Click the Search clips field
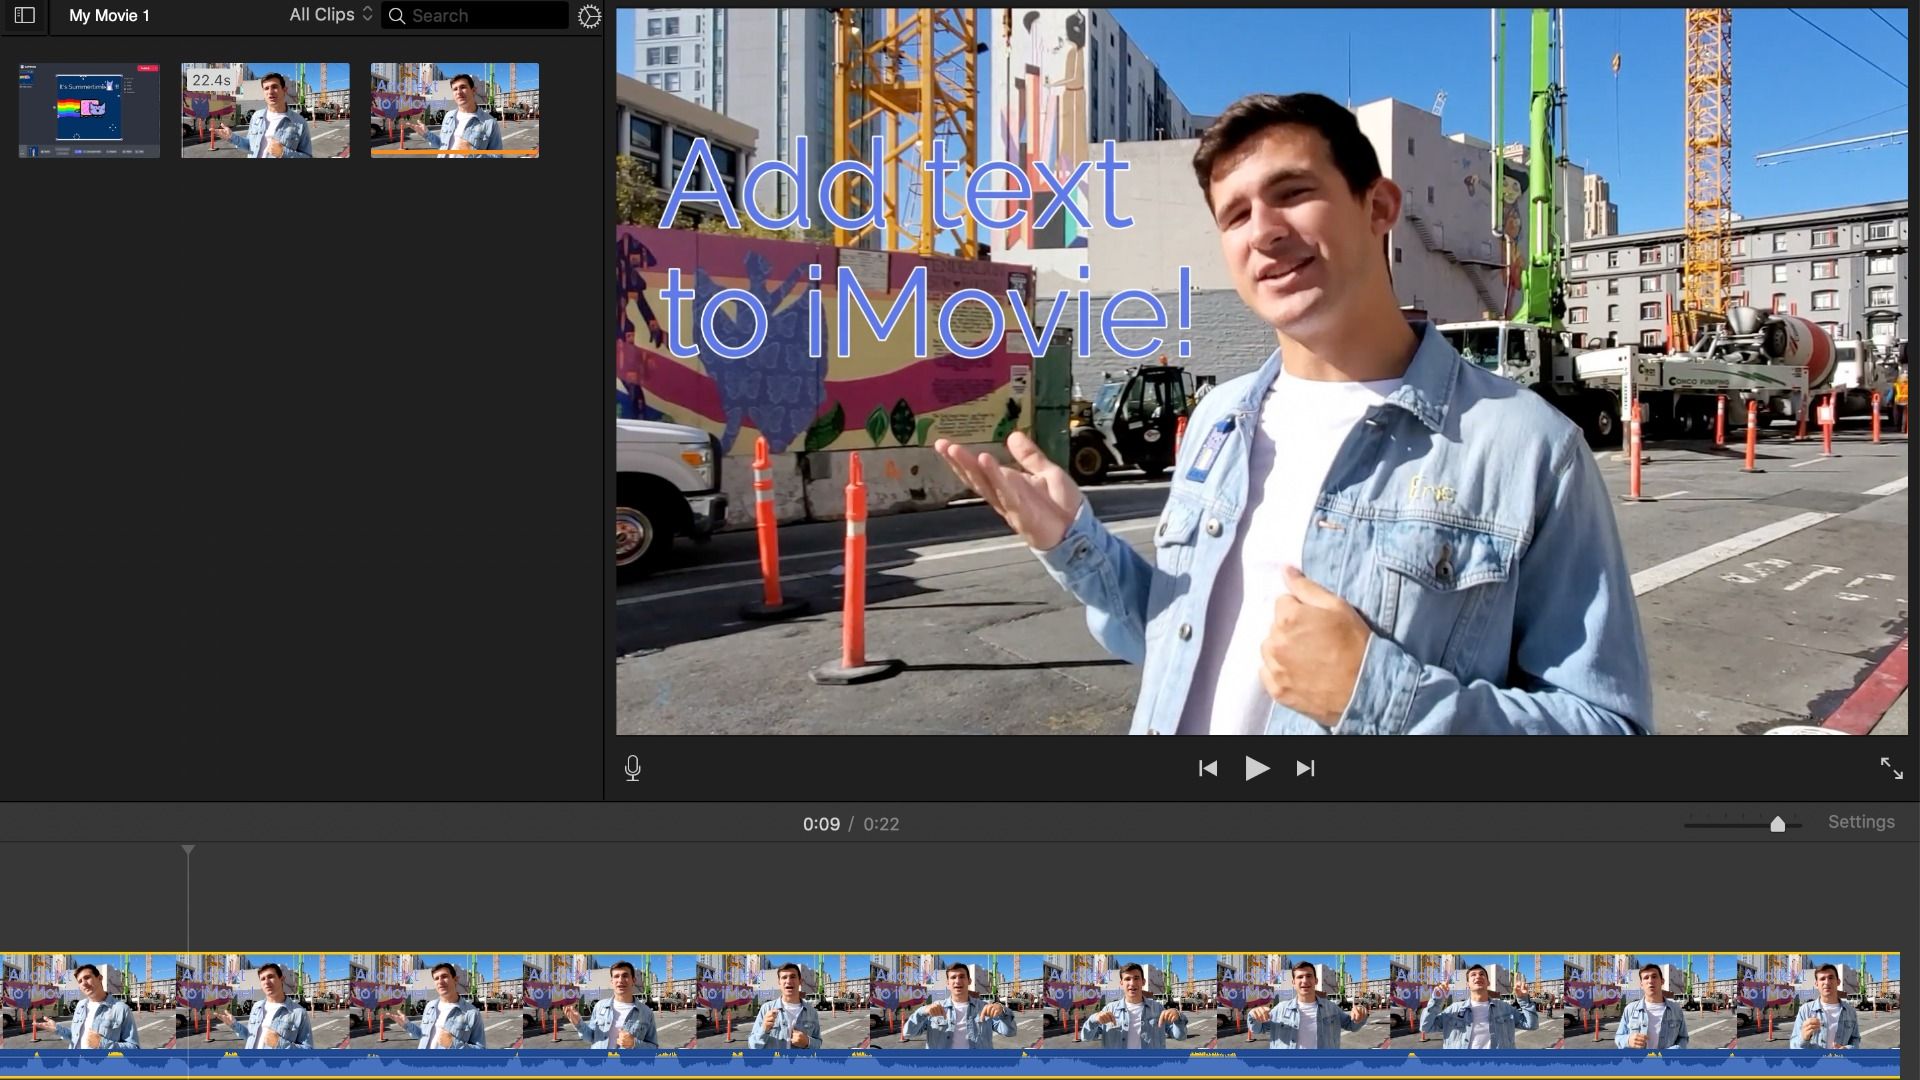Screen dimensions: 1920x1080 (485, 16)
